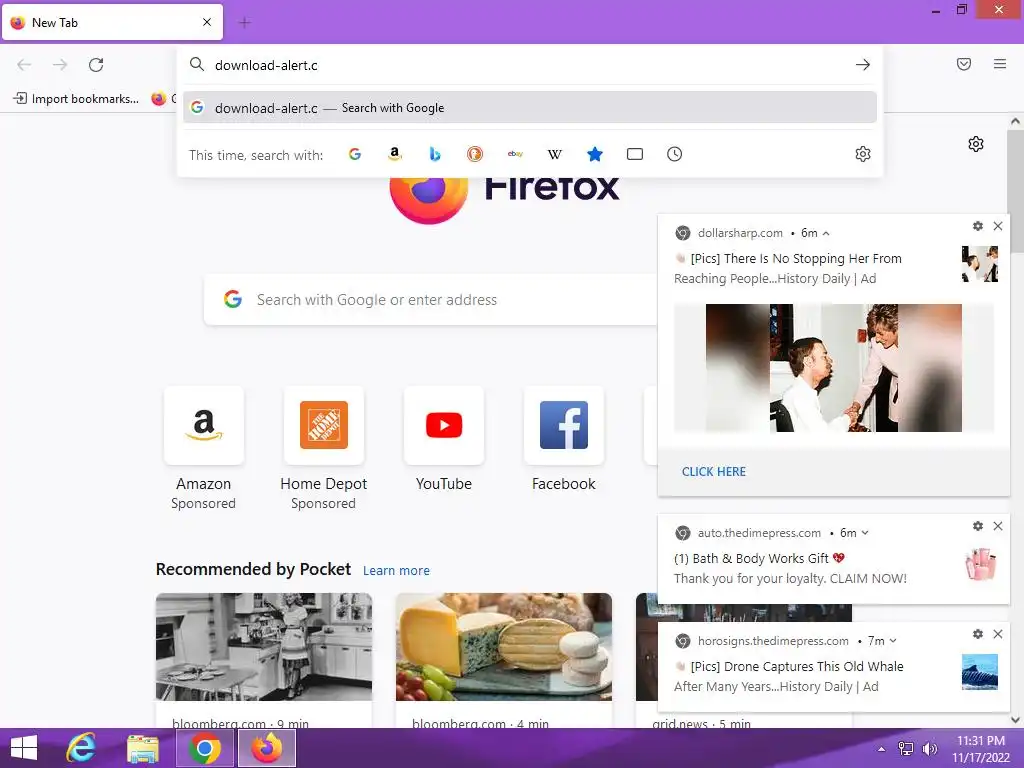The image size is (1024, 768).
Task: Focus the address bar text download-alert.c
Action: [266, 65]
